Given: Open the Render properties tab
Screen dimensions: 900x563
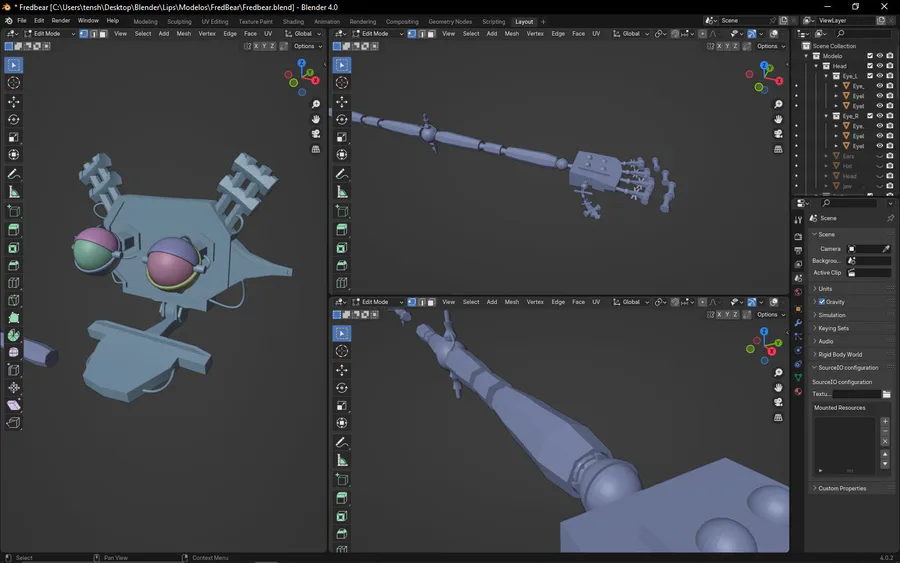Looking at the screenshot, I should (798, 236).
